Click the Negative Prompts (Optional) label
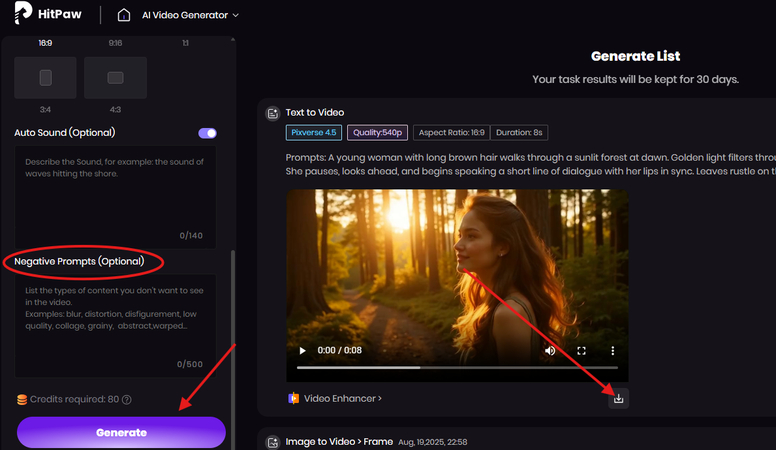 [79, 261]
